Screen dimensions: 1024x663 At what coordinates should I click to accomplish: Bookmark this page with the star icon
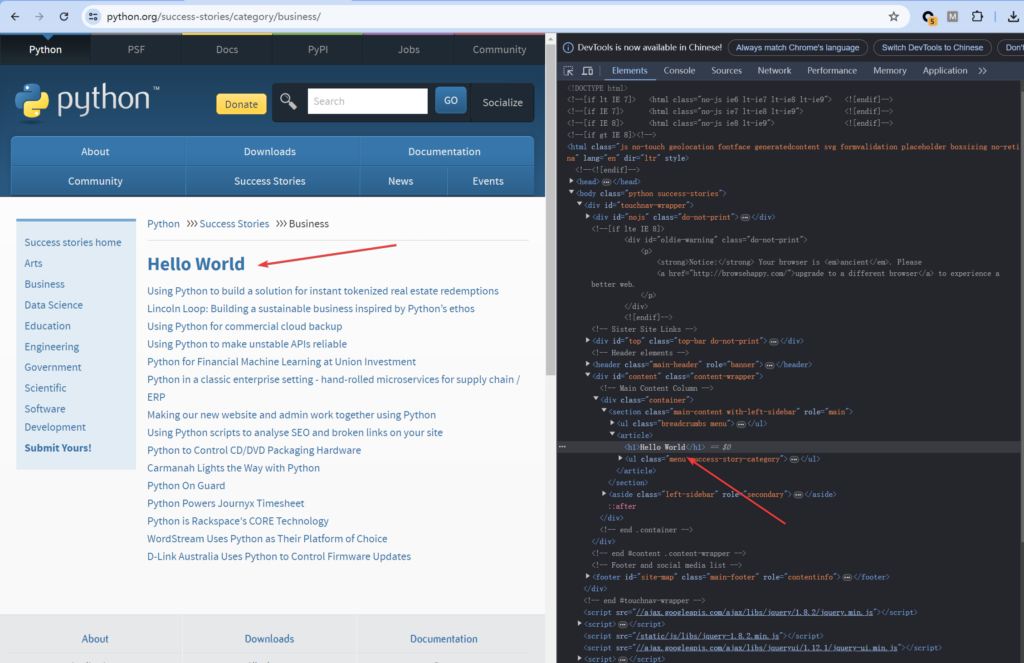(893, 17)
